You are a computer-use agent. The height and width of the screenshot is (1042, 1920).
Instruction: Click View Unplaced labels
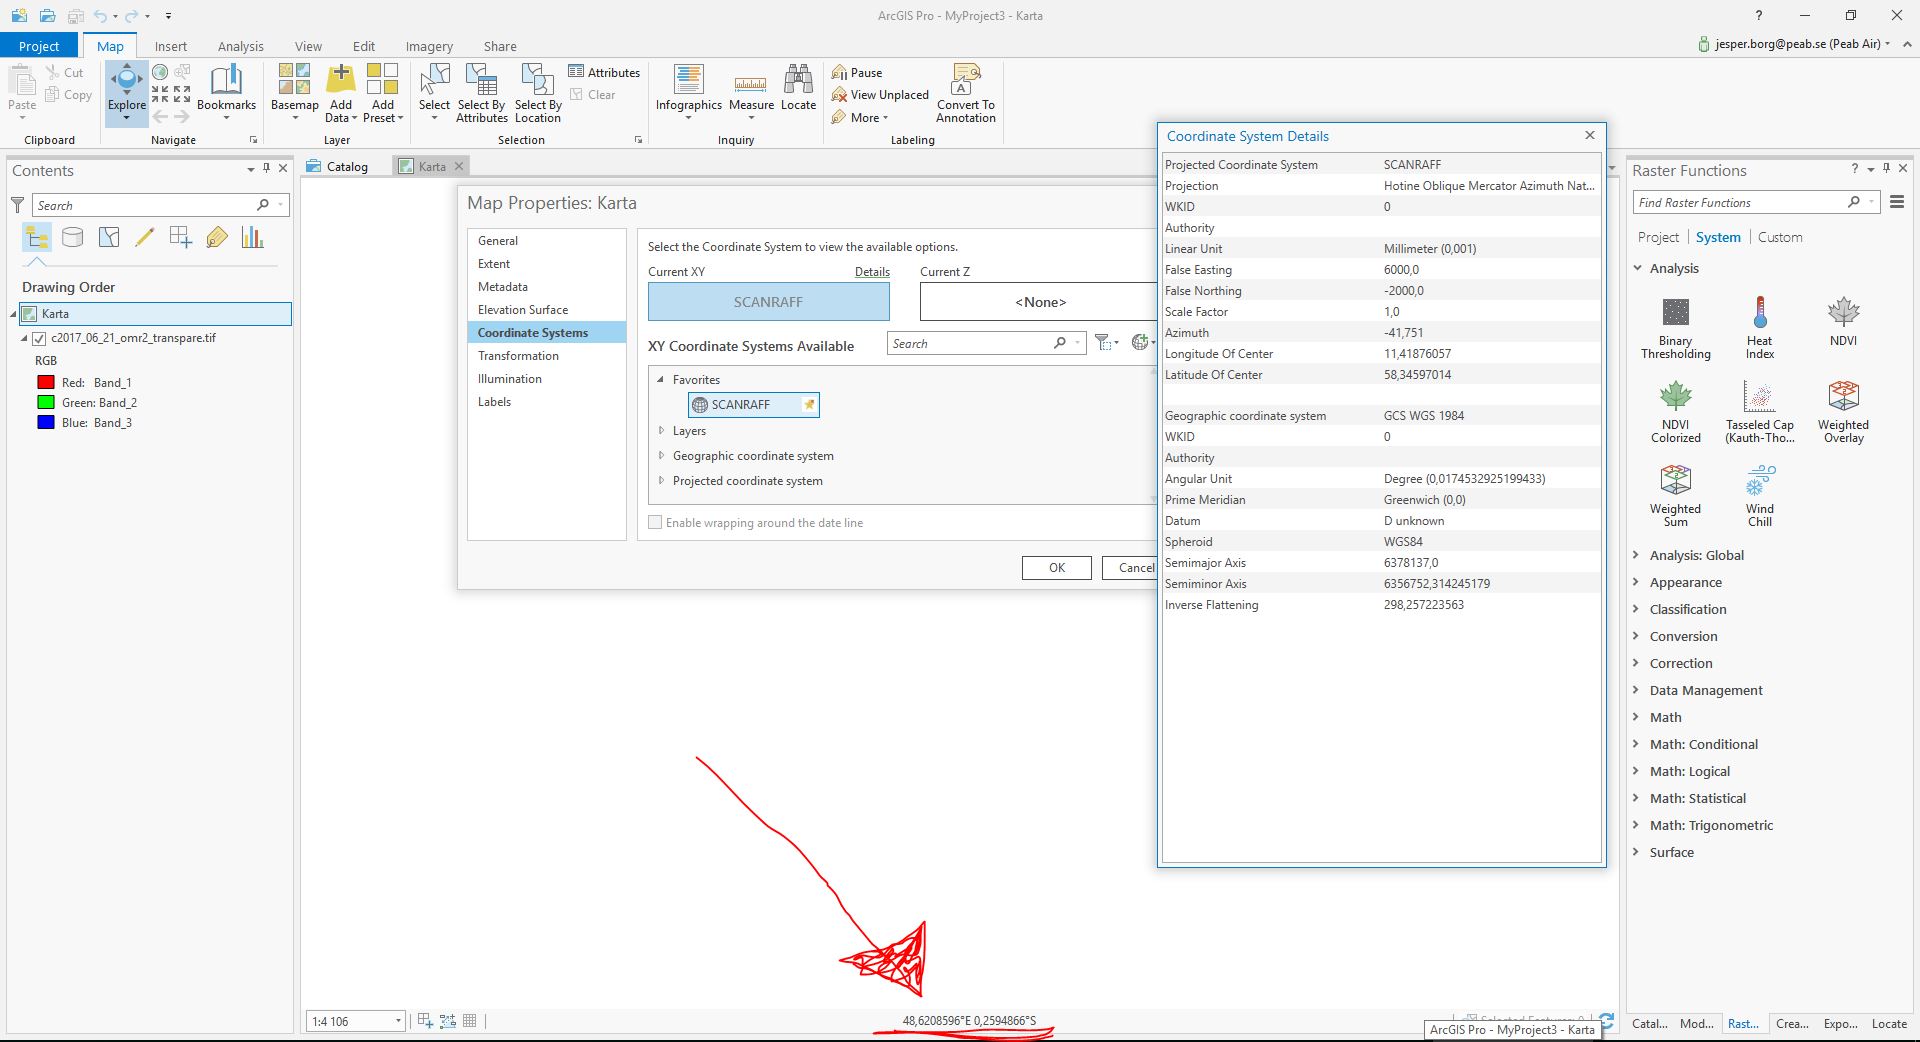click(x=880, y=95)
